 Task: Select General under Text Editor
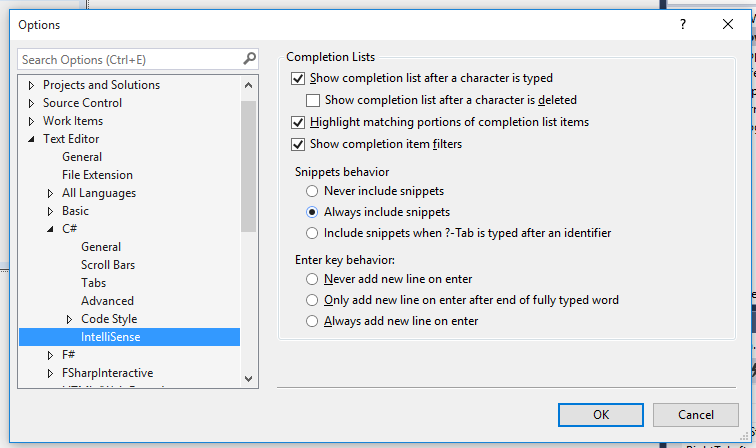click(x=82, y=157)
